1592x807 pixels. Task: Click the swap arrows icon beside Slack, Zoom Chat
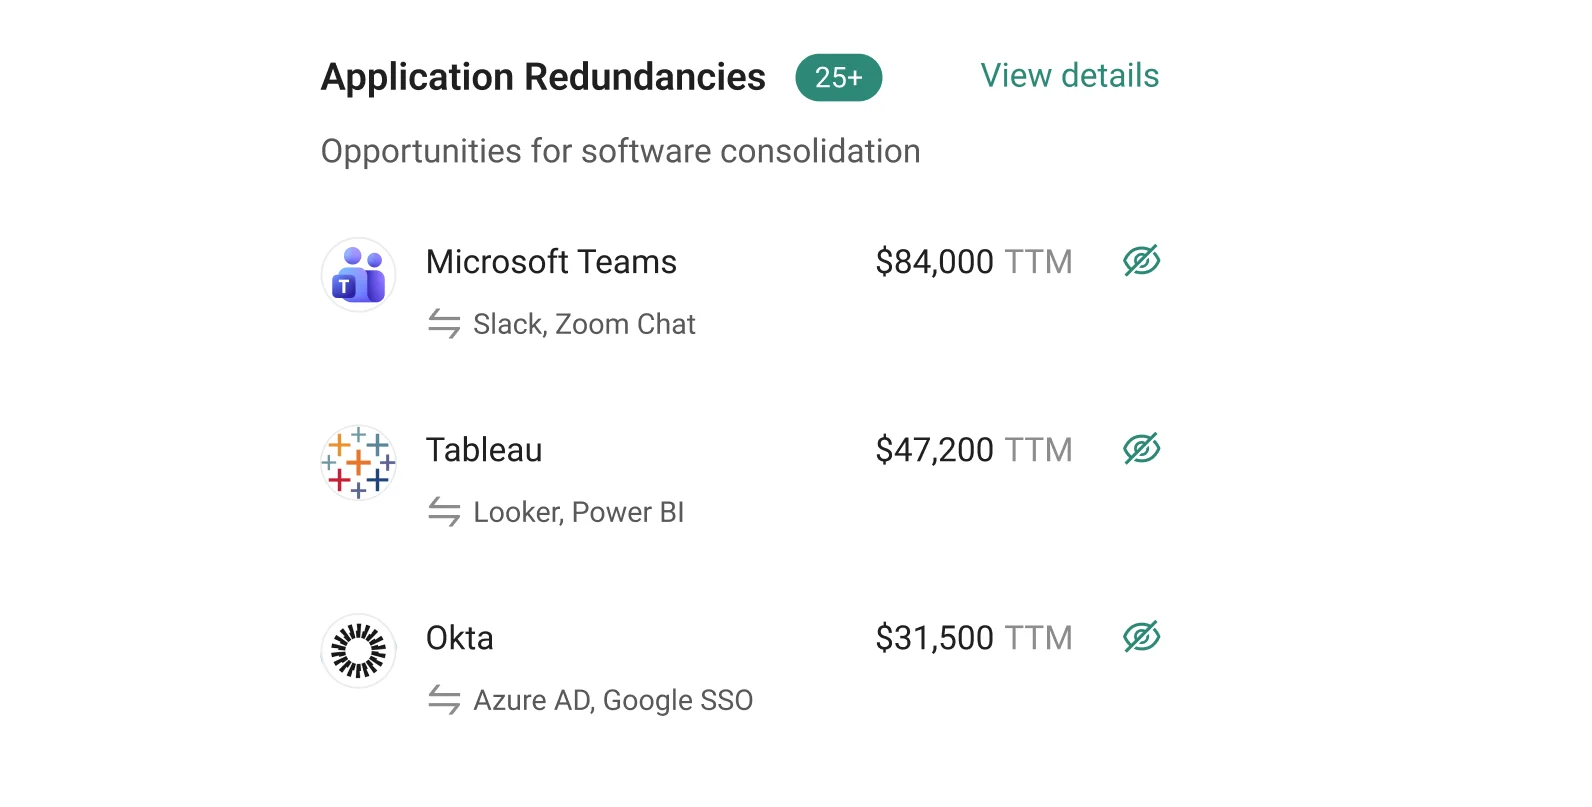(x=444, y=324)
